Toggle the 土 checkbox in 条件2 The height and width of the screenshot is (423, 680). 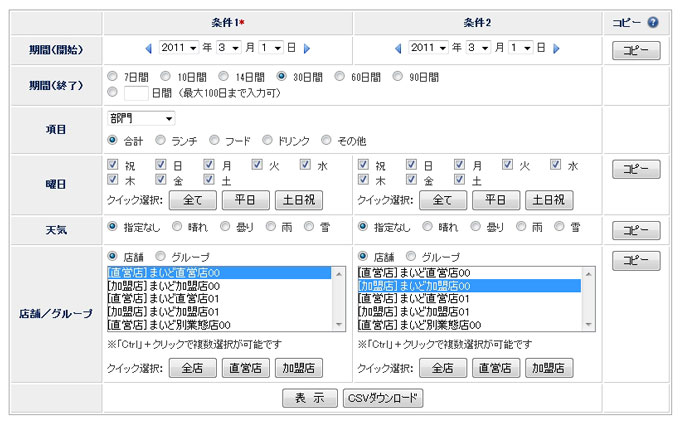459,179
